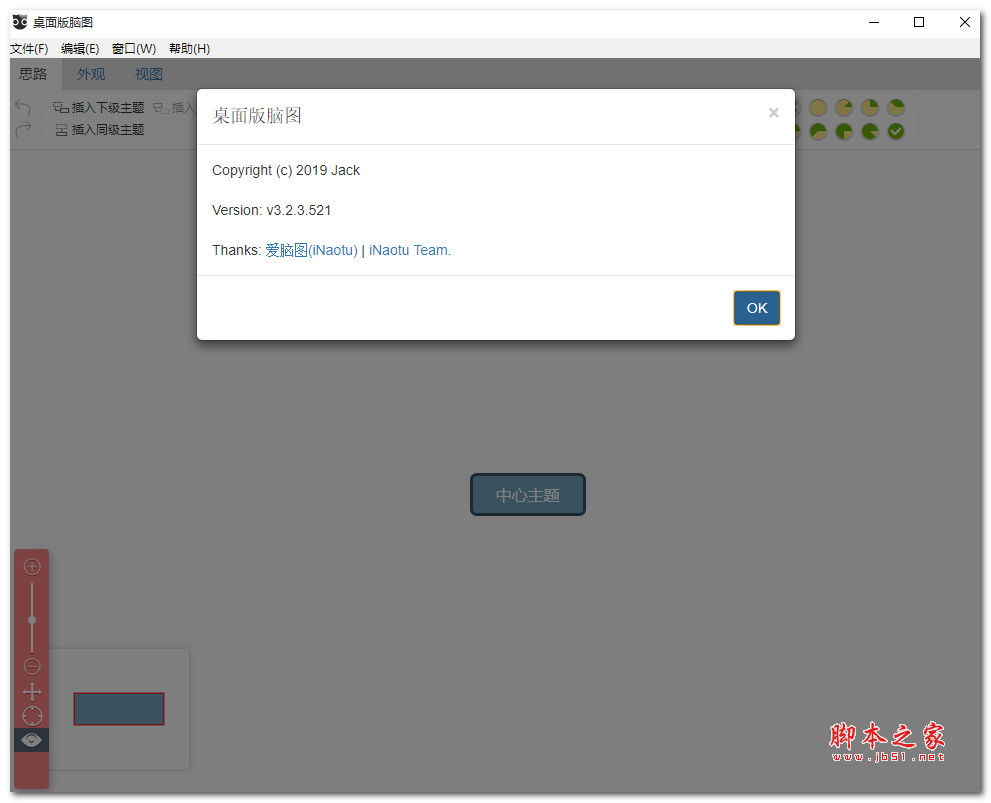
Task: Click the undo arrow icon
Action: (x=21, y=107)
